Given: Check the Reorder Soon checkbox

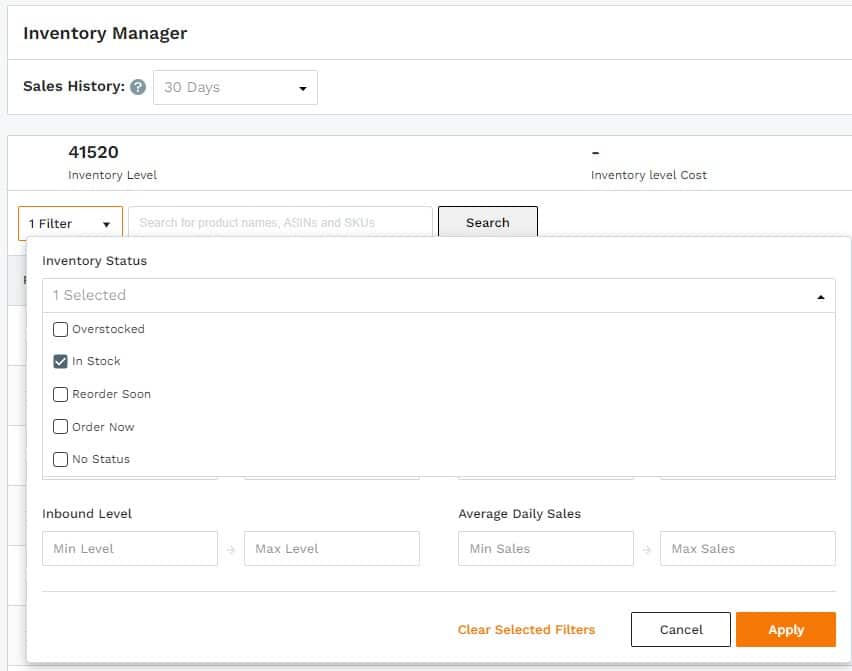Looking at the screenshot, I should [x=60, y=394].
